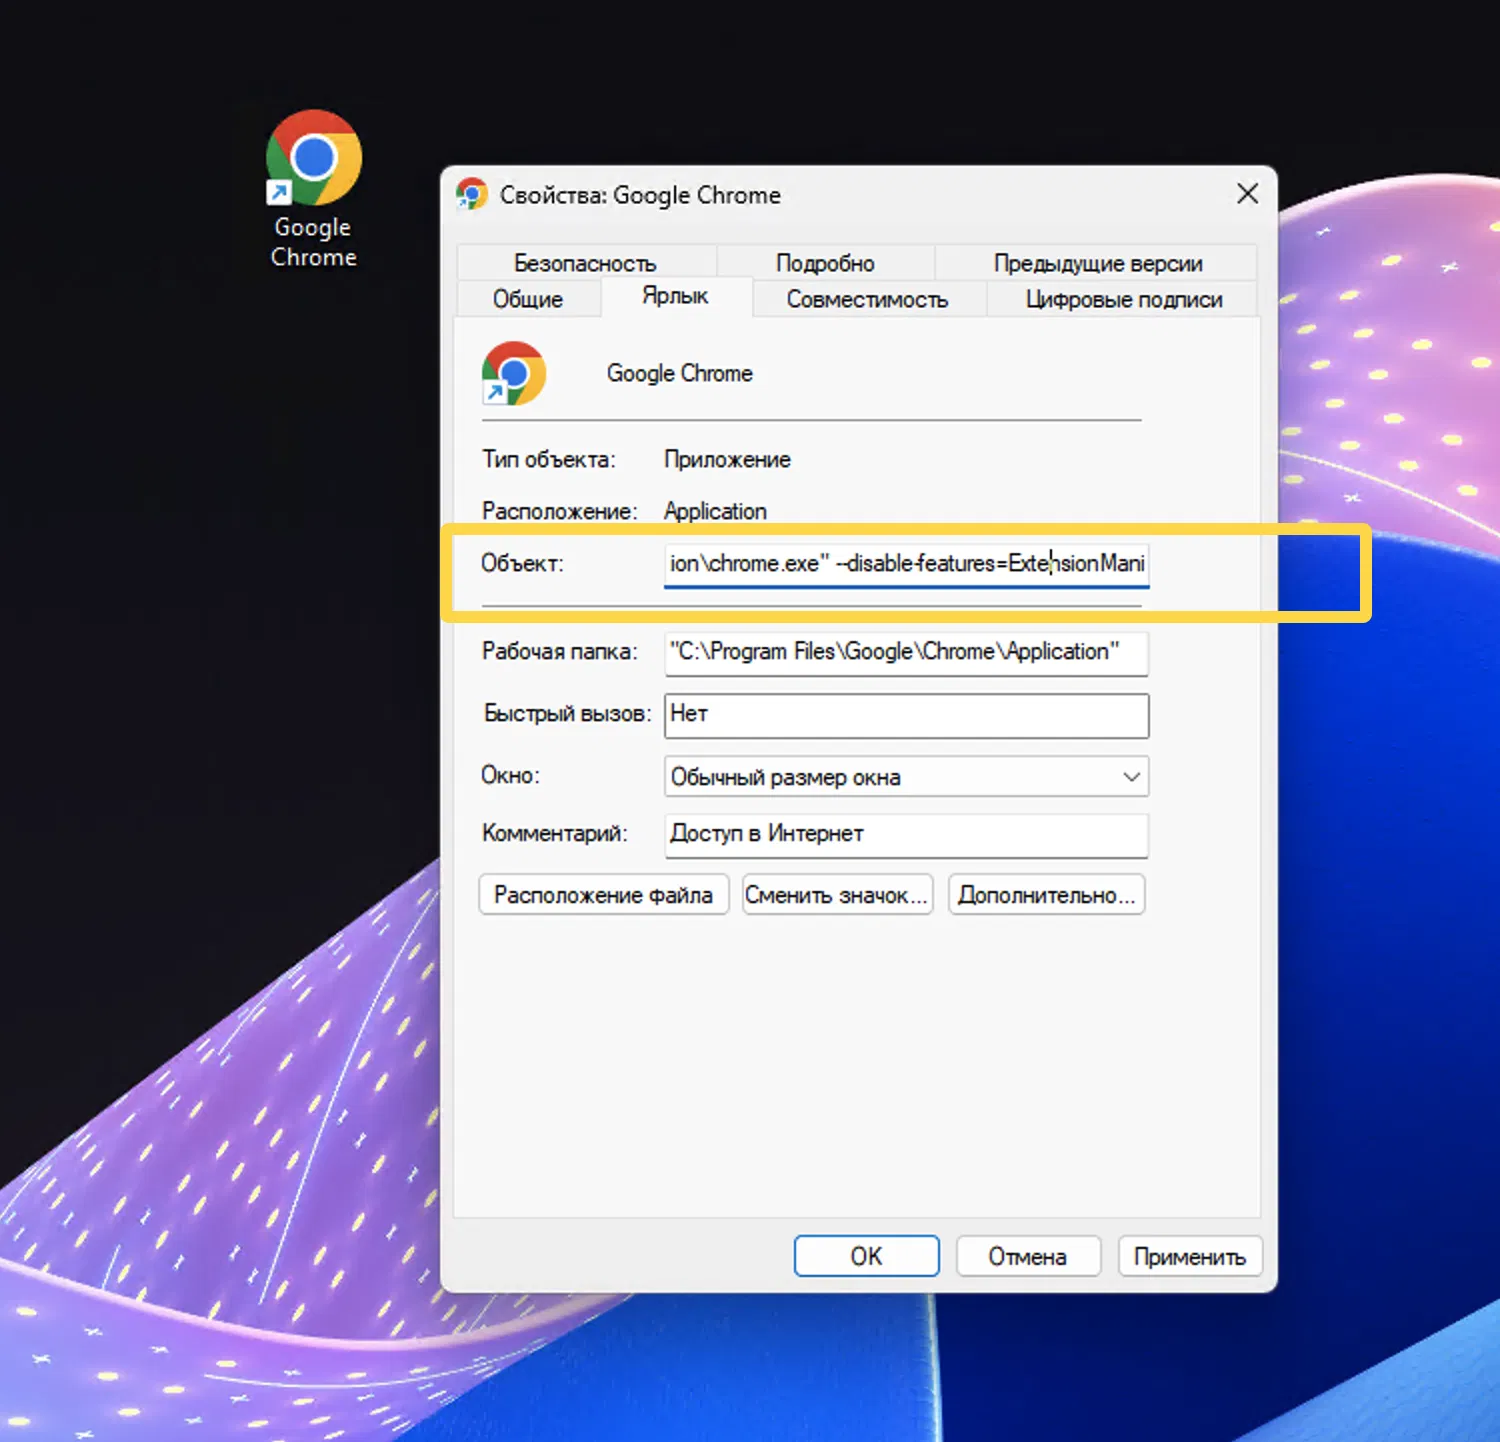The height and width of the screenshot is (1442, 1500).
Task: Click the Окно label
Action: point(510,776)
